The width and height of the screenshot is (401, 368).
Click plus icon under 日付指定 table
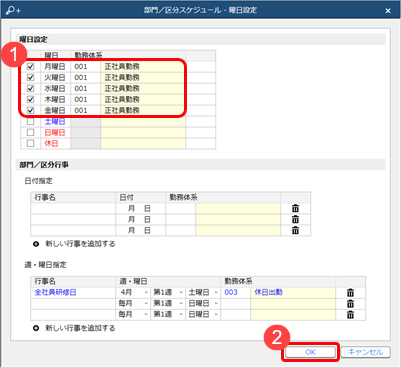tap(36, 244)
